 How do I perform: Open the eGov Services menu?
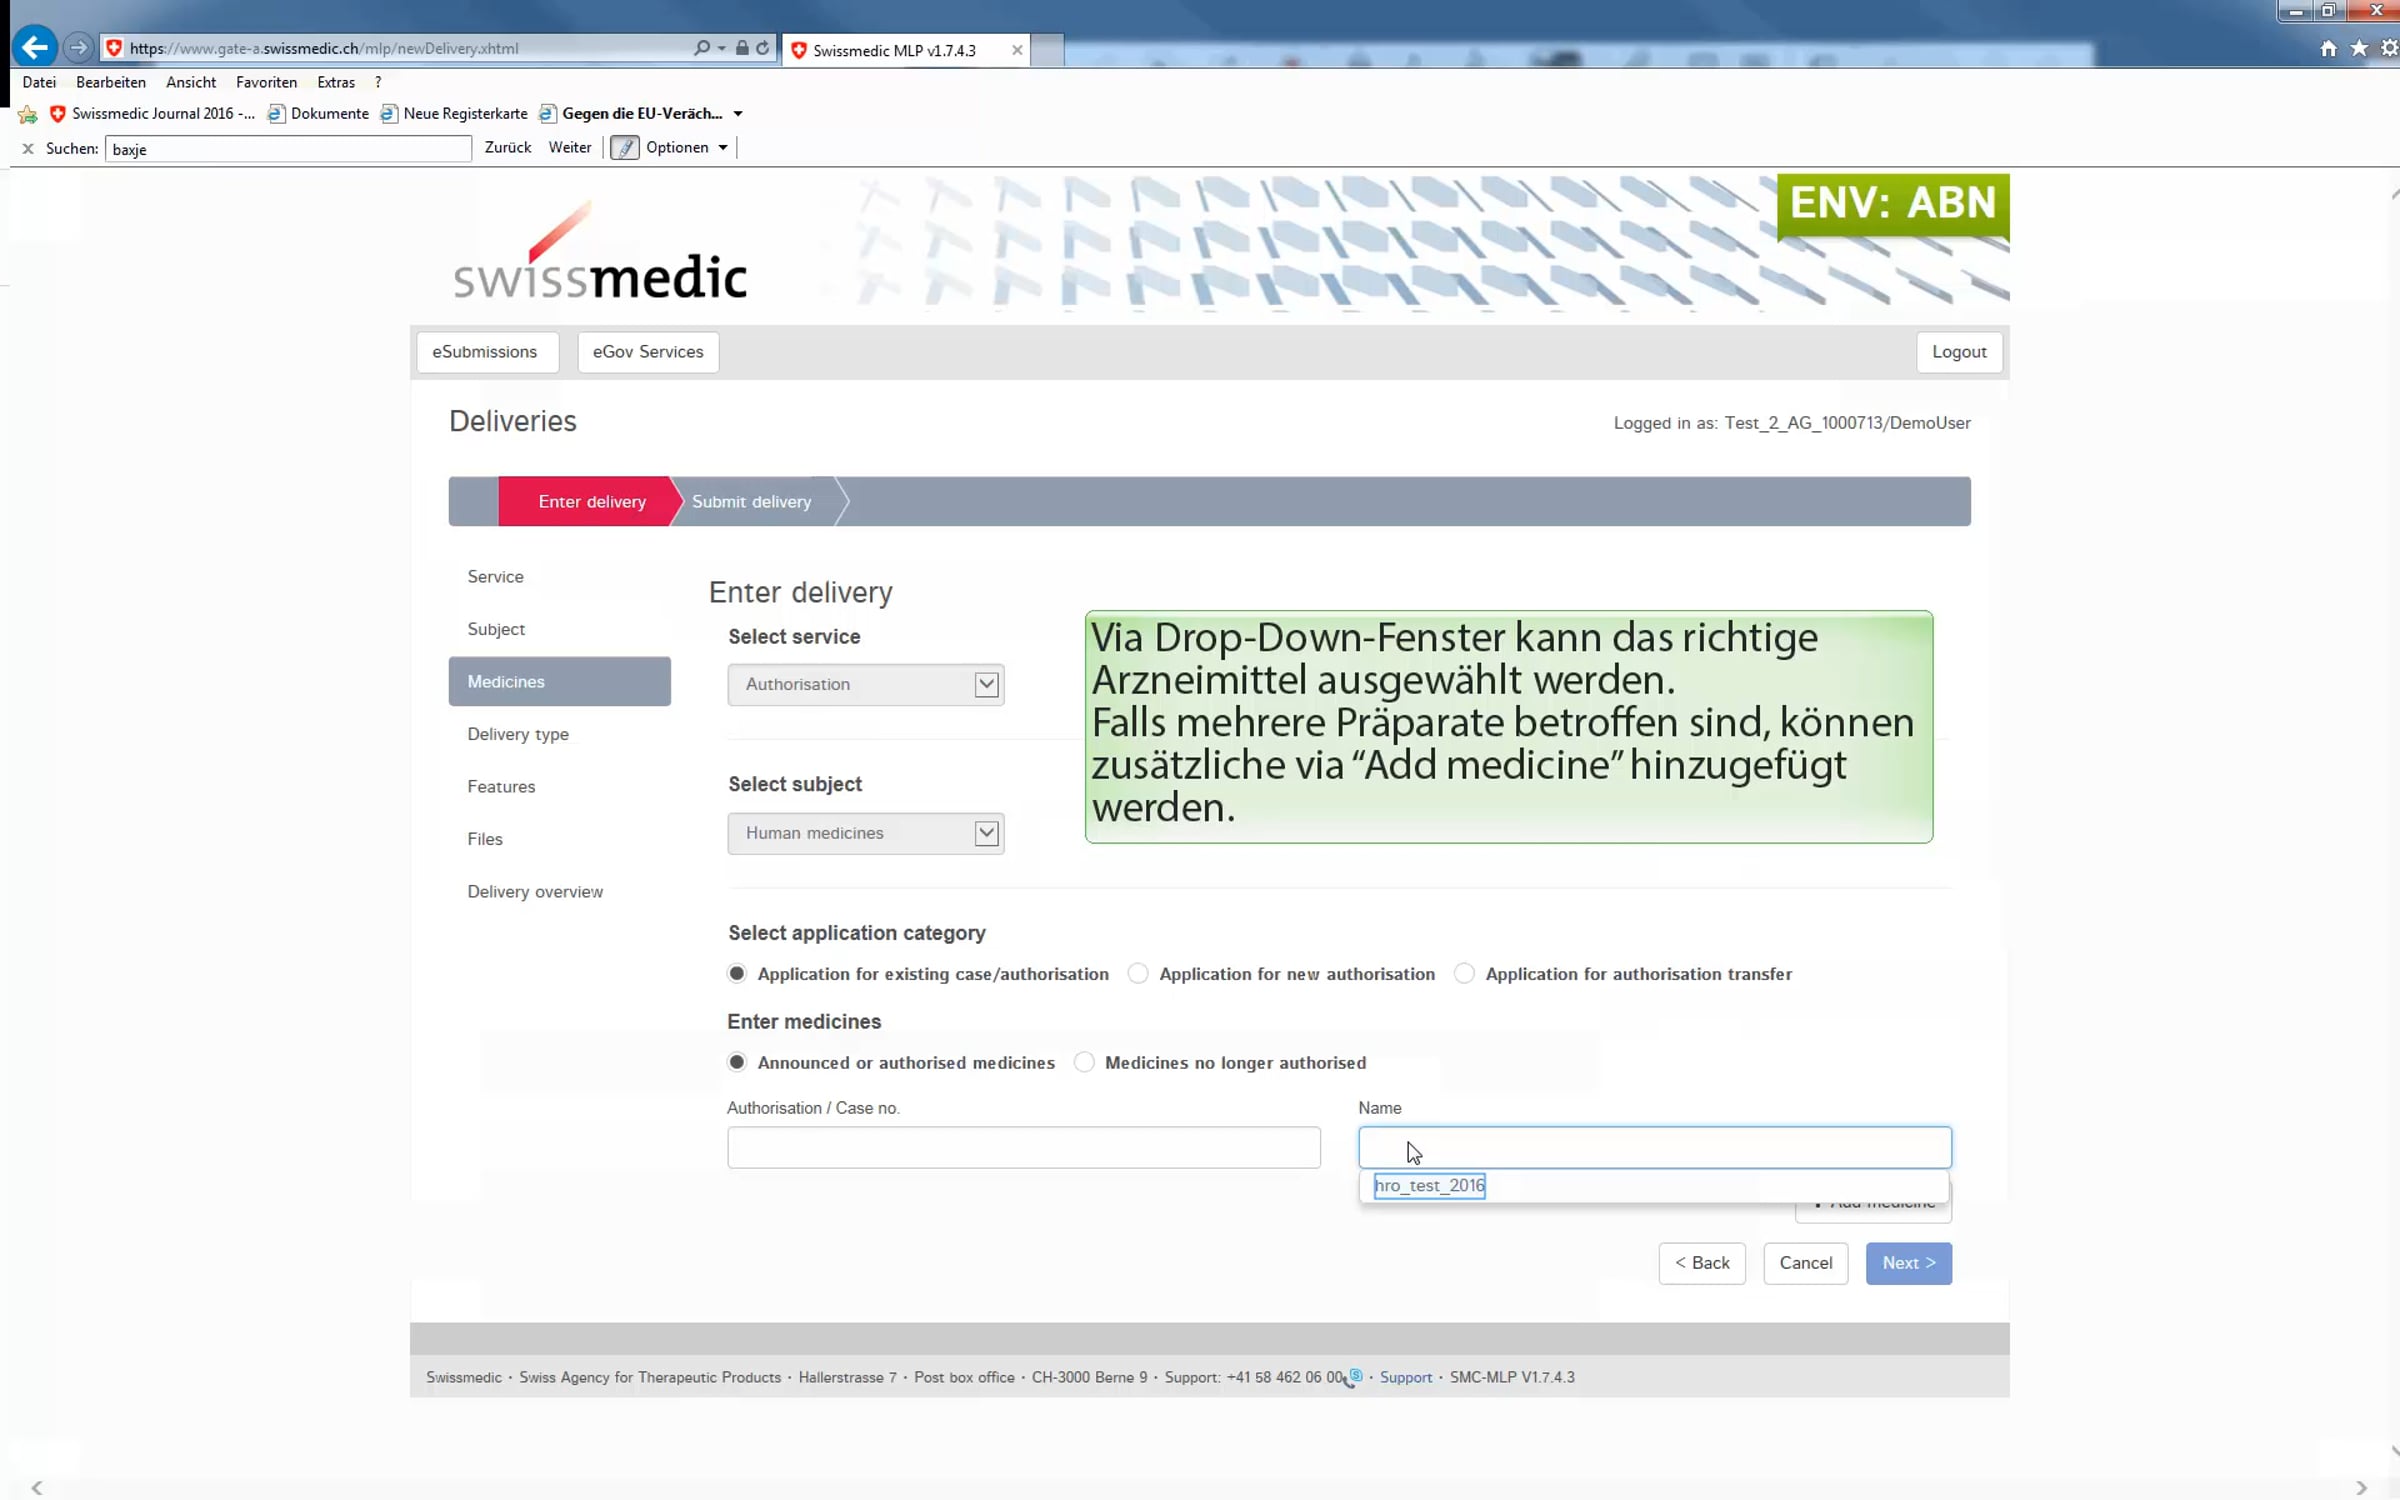point(648,352)
